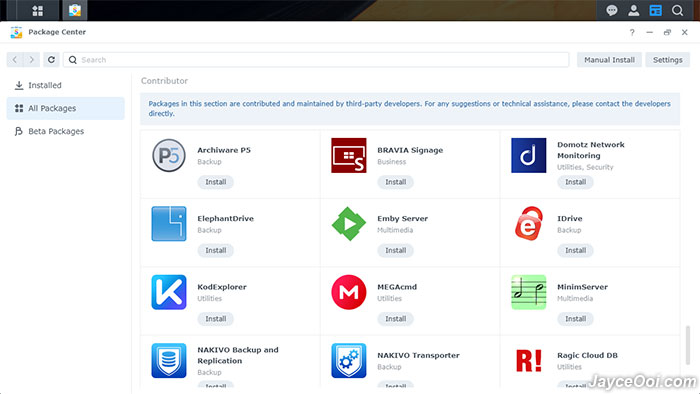Select the Domotz Network Monitoring icon
Image resolution: width=700 pixels, height=394 pixels.
tap(529, 155)
